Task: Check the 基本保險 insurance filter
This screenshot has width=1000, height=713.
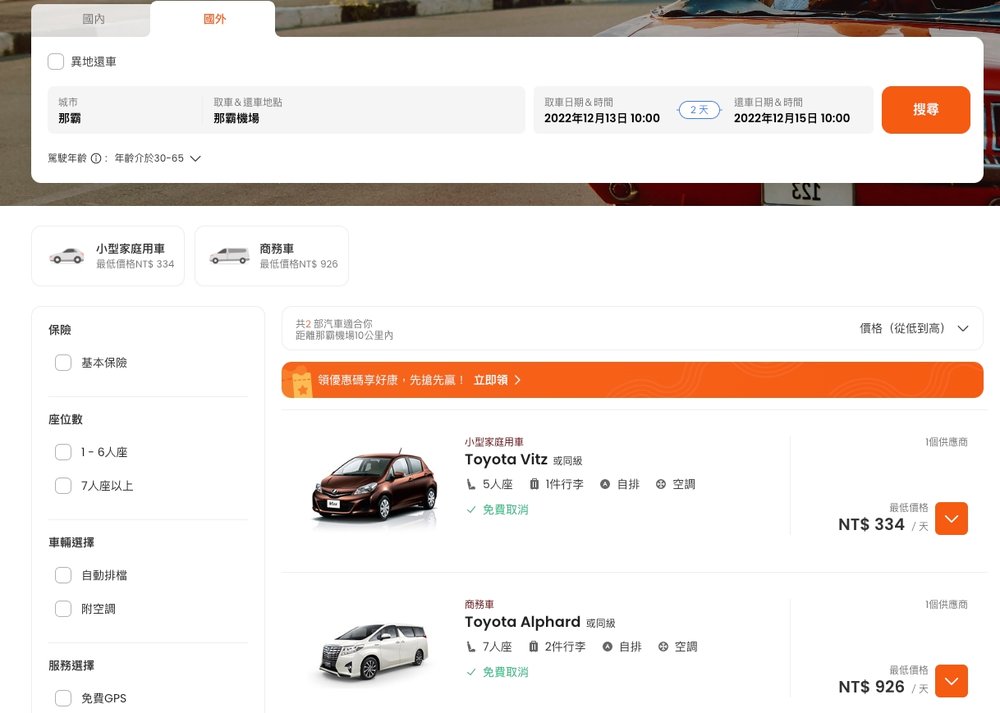Action: pos(63,363)
